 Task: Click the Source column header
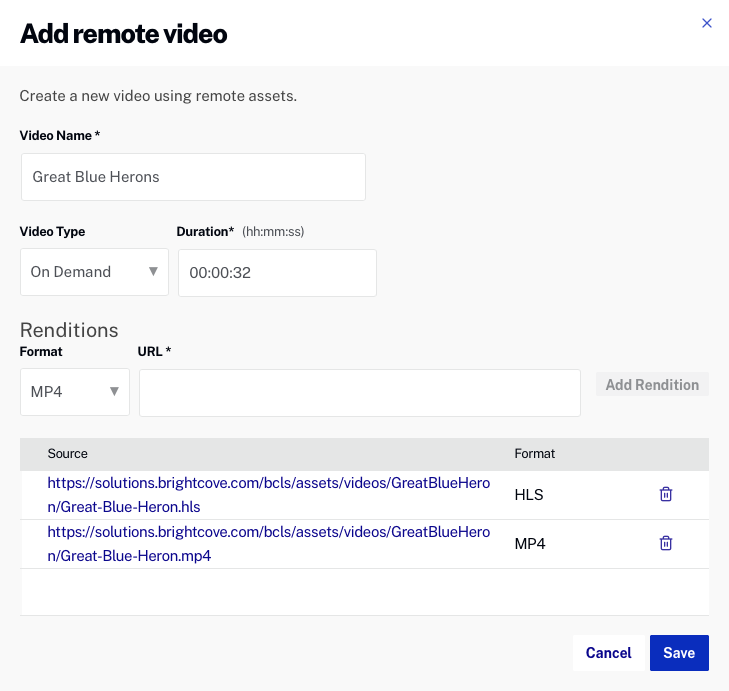(x=68, y=454)
